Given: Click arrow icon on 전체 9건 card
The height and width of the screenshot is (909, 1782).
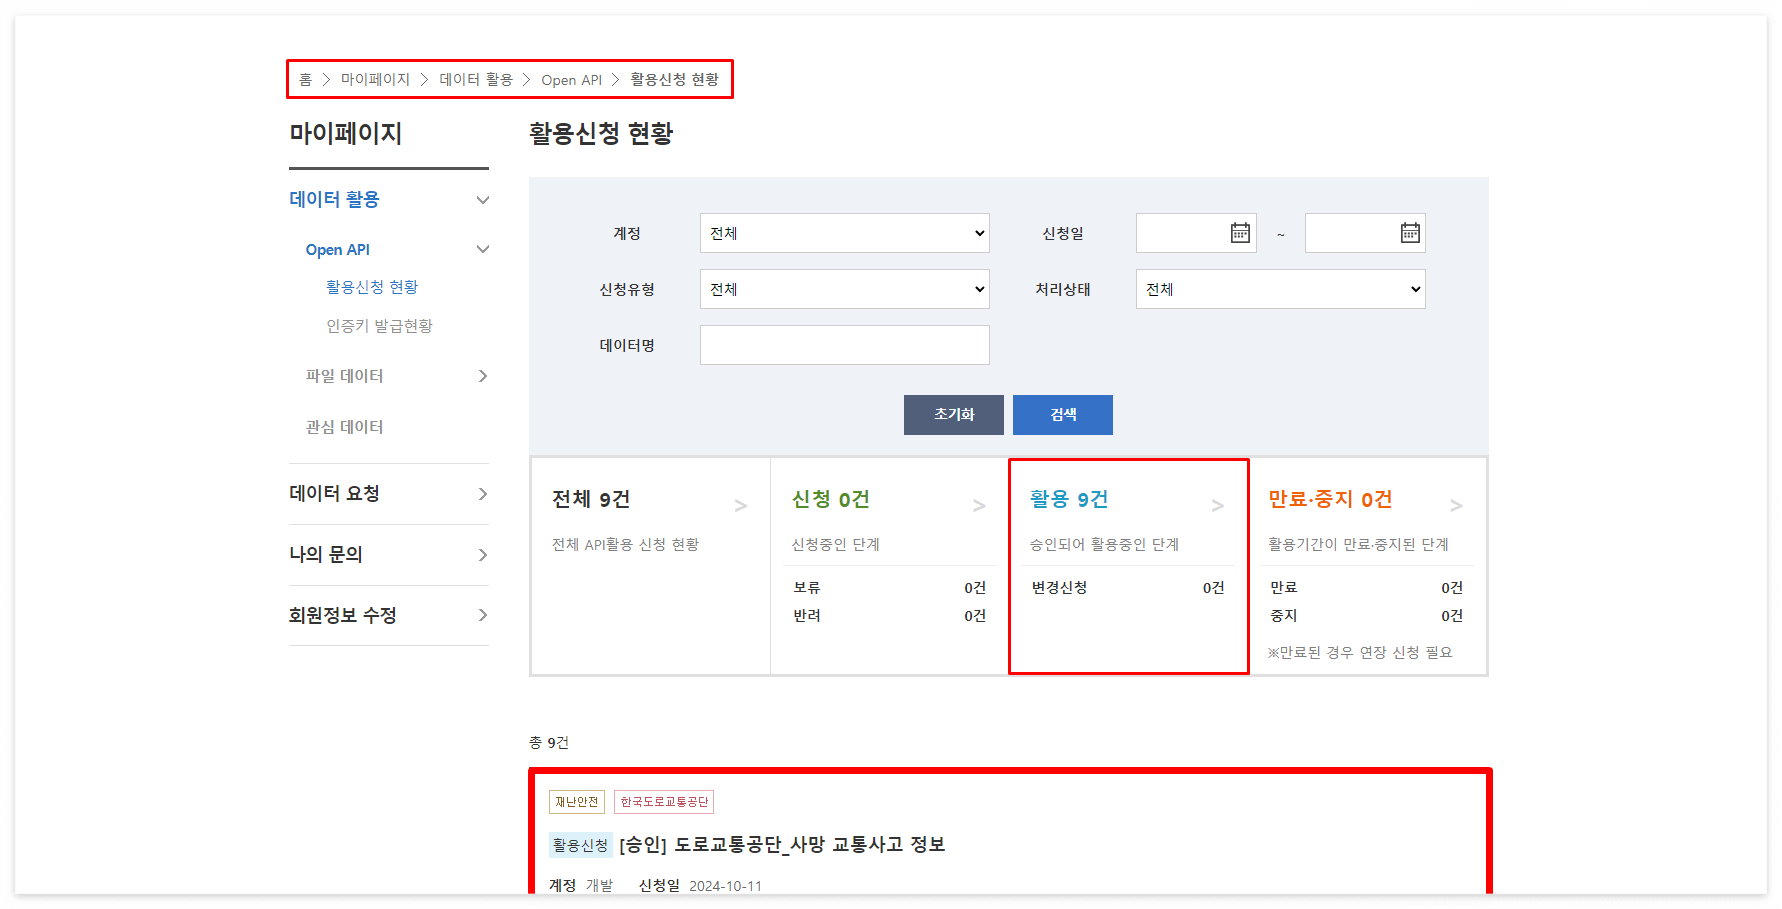Looking at the screenshot, I should pyautogui.click(x=741, y=506).
